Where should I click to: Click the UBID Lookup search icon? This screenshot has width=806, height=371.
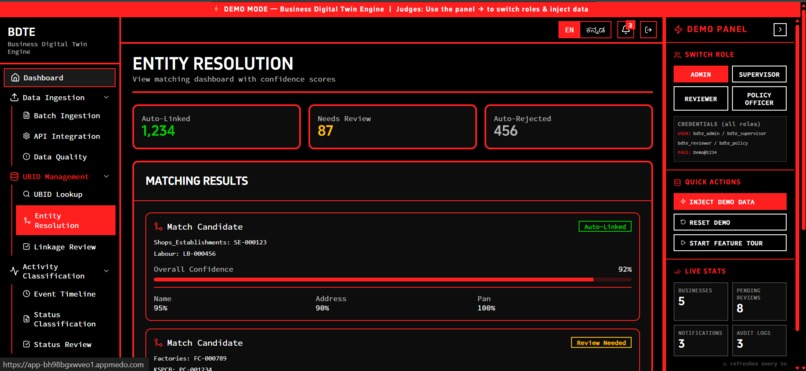click(26, 194)
